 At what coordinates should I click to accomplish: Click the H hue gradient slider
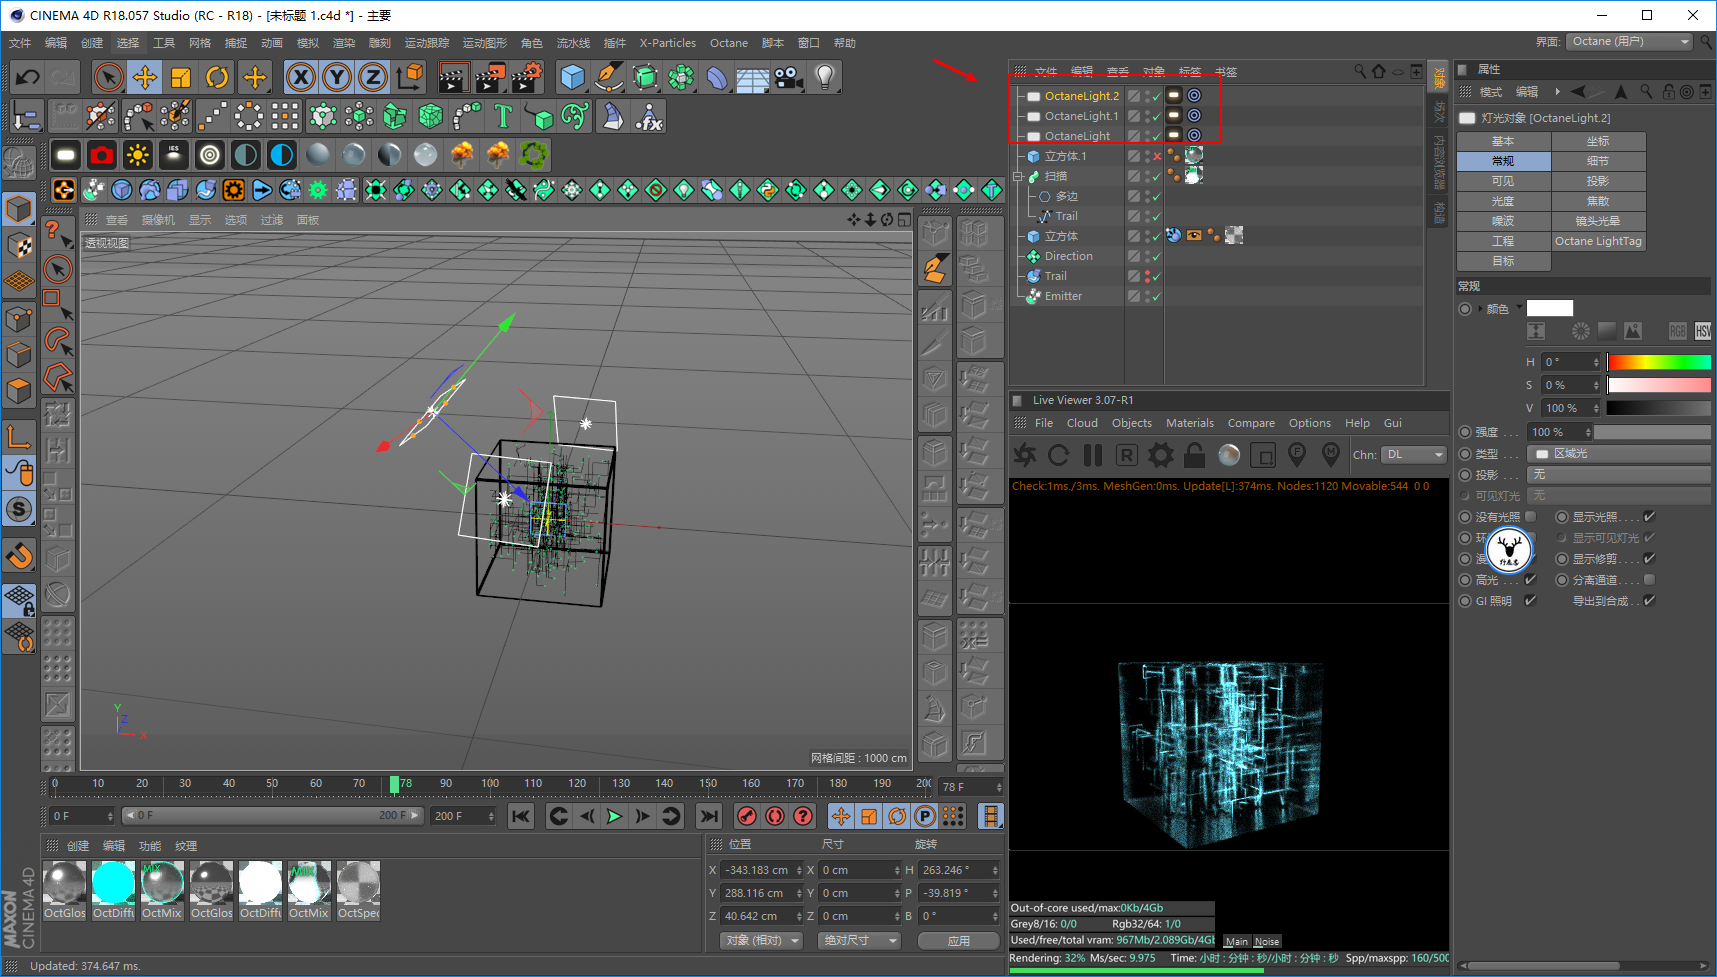click(x=1659, y=362)
